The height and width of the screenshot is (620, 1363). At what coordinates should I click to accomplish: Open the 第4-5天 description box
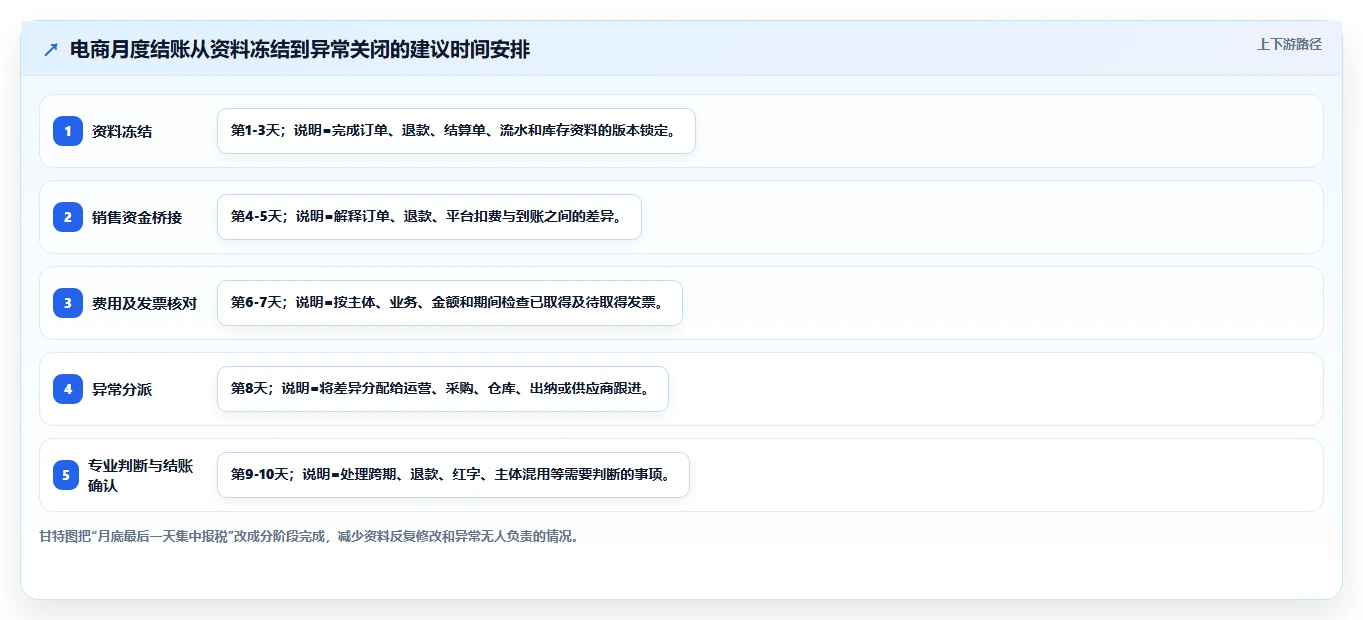click(x=429, y=217)
